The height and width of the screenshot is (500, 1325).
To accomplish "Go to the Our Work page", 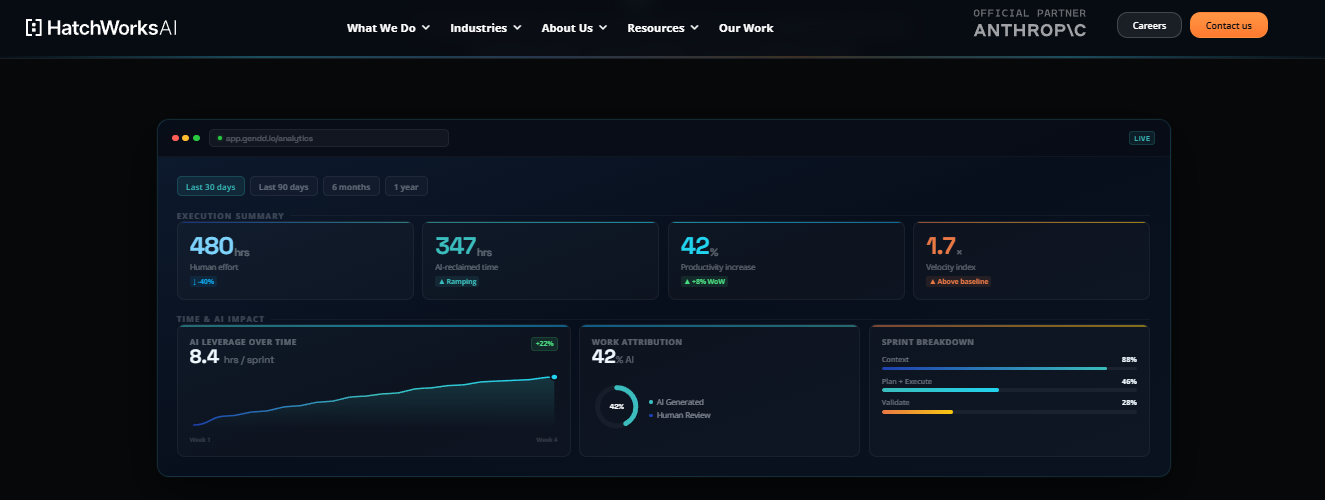I will (x=746, y=28).
